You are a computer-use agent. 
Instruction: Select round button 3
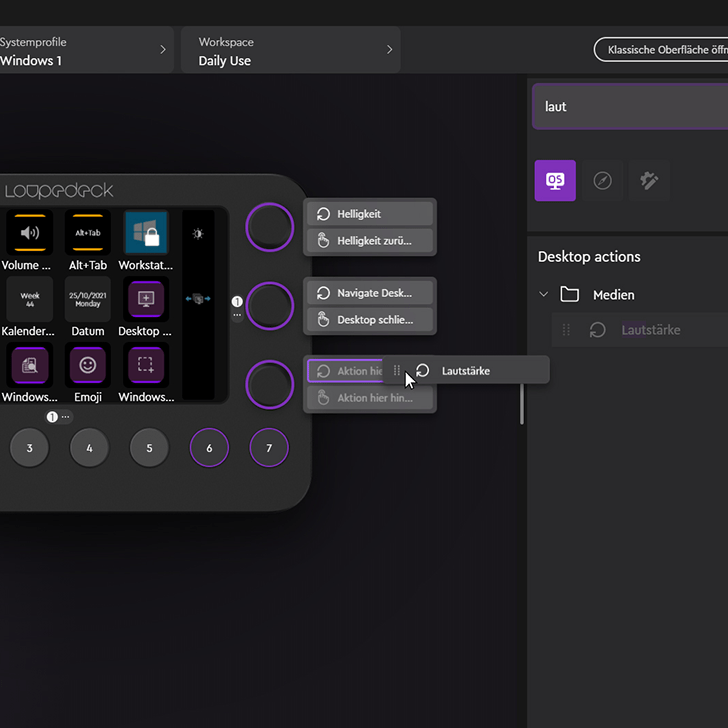click(29, 448)
